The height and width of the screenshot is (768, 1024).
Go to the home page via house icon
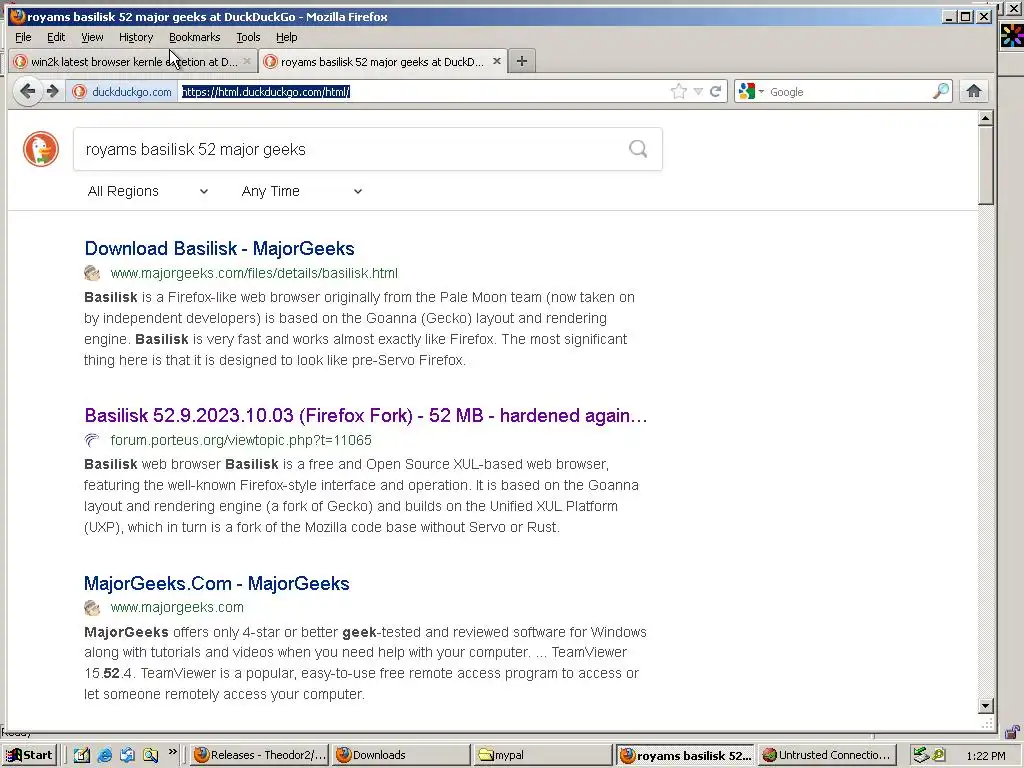(974, 91)
